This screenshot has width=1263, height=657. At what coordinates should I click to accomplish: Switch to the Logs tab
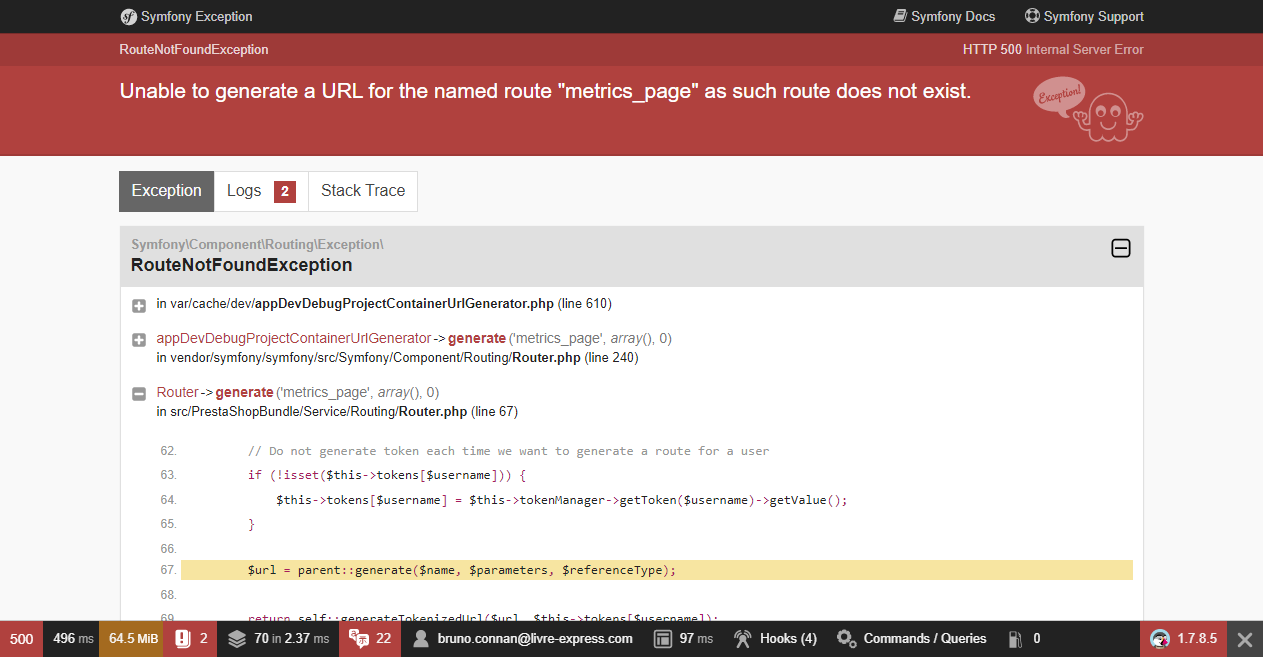click(x=261, y=191)
